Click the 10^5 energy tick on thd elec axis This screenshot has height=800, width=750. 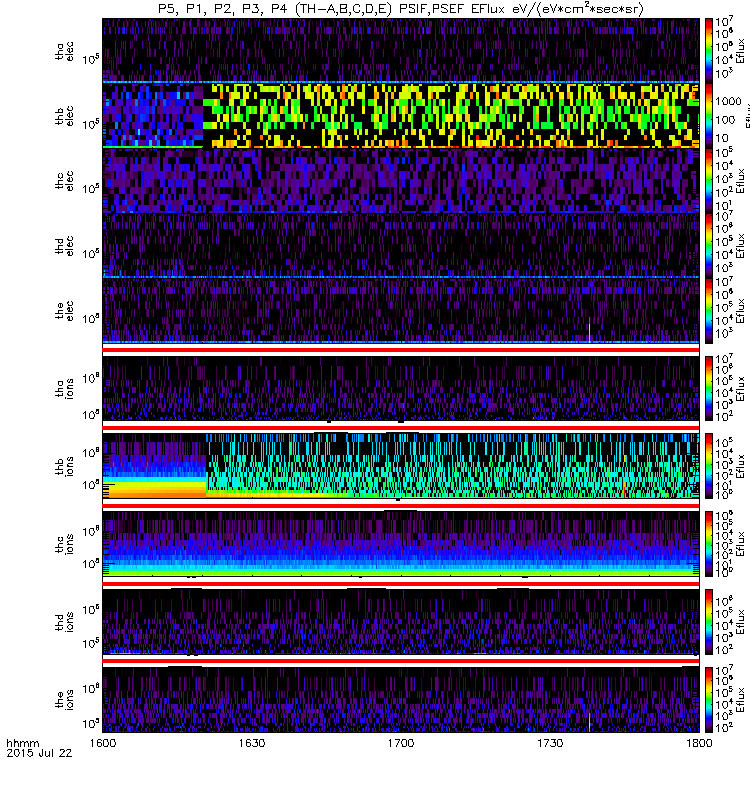[x=91, y=253]
